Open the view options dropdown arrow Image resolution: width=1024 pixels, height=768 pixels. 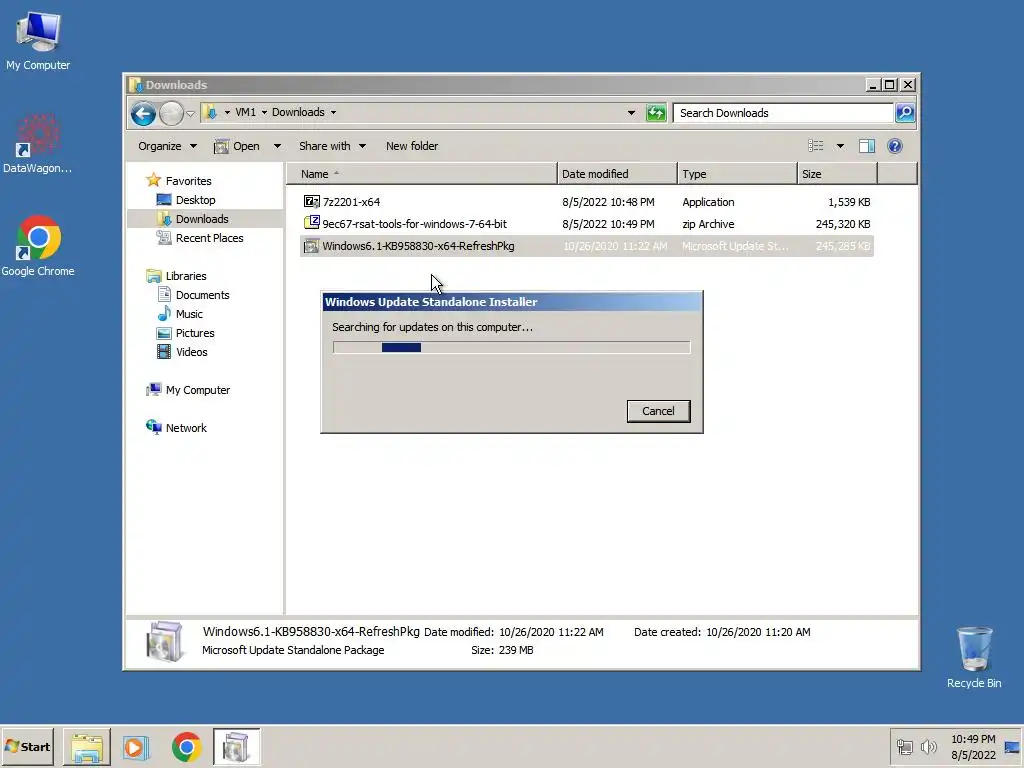(x=840, y=146)
